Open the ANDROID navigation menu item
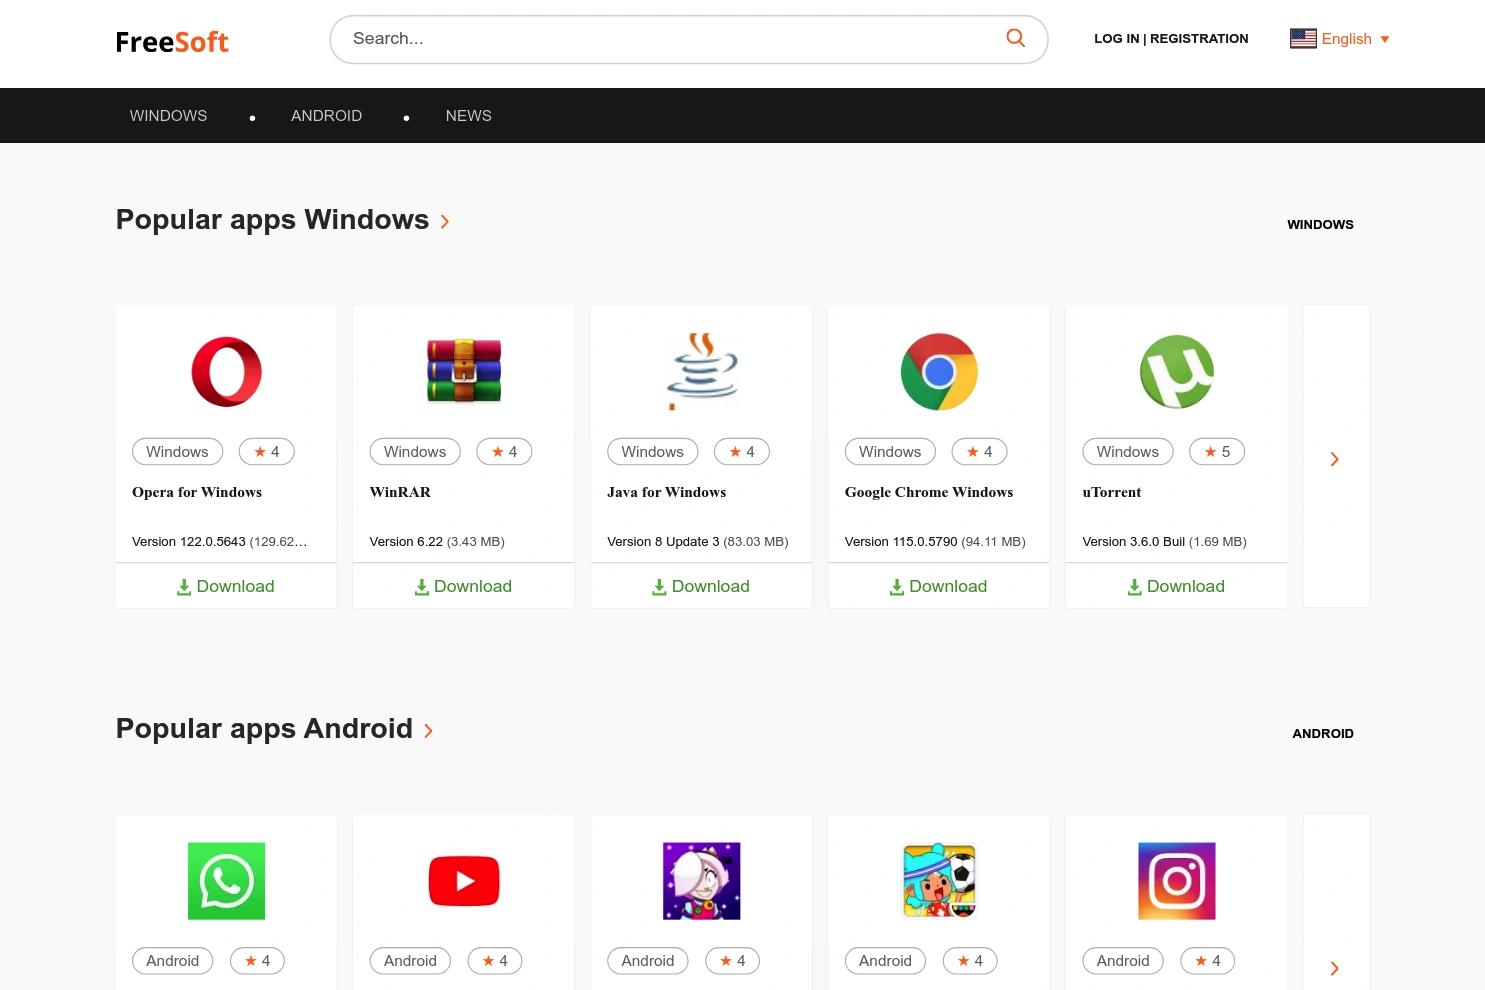The width and height of the screenshot is (1485, 990). [x=326, y=116]
